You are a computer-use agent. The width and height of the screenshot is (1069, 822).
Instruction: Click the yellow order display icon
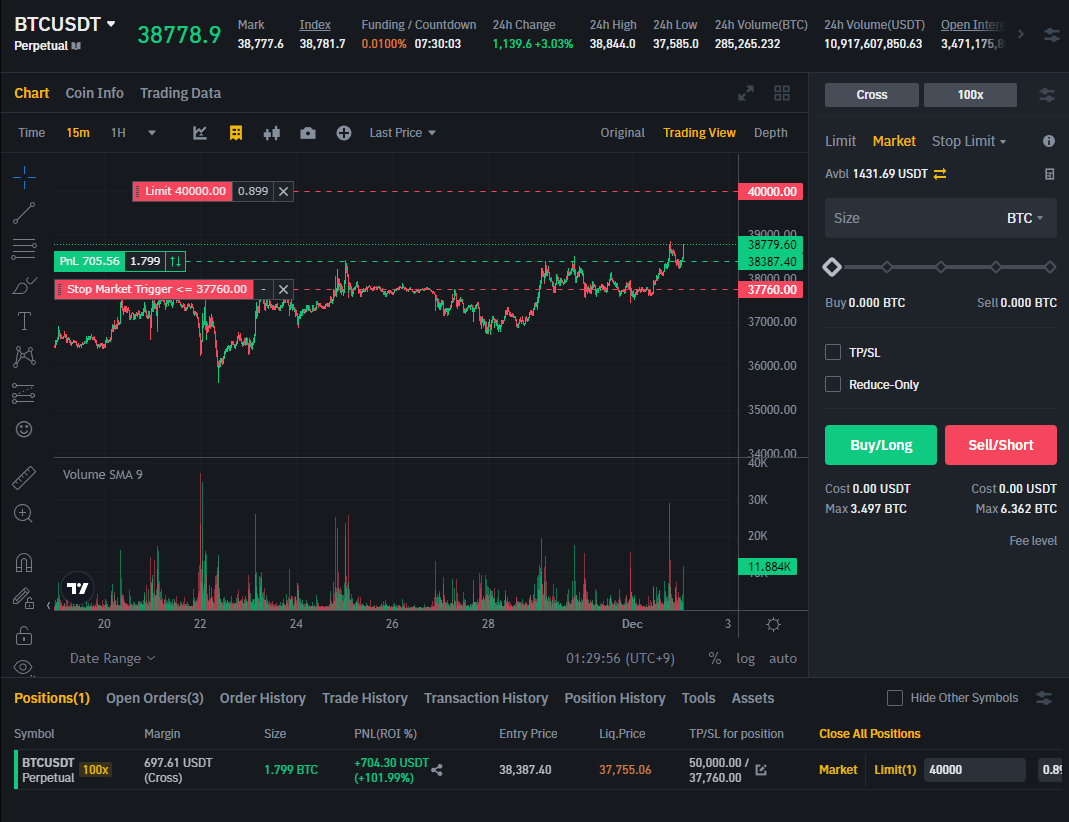tap(236, 133)
